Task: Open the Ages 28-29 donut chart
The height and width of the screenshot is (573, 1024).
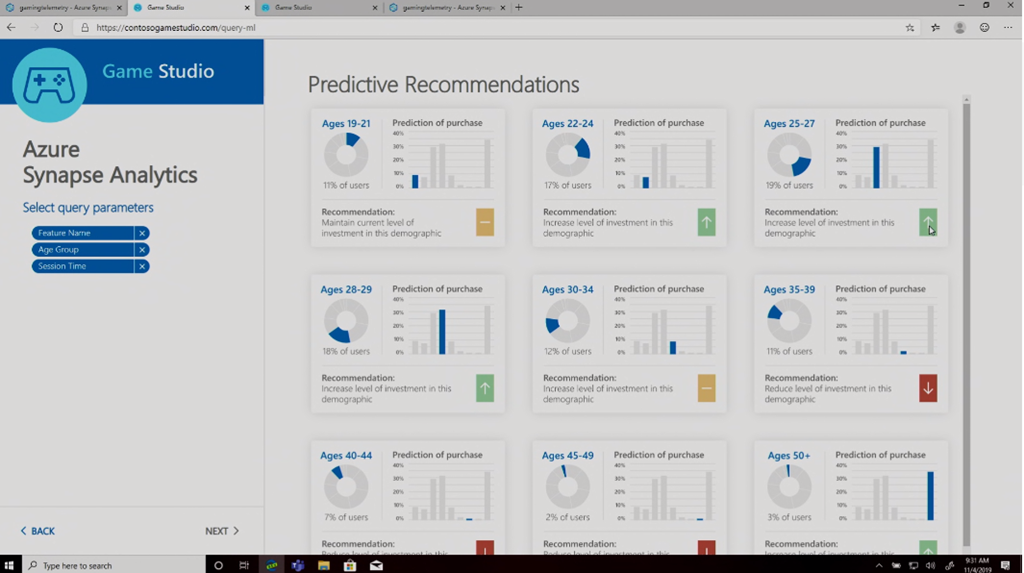Action: 346,321
